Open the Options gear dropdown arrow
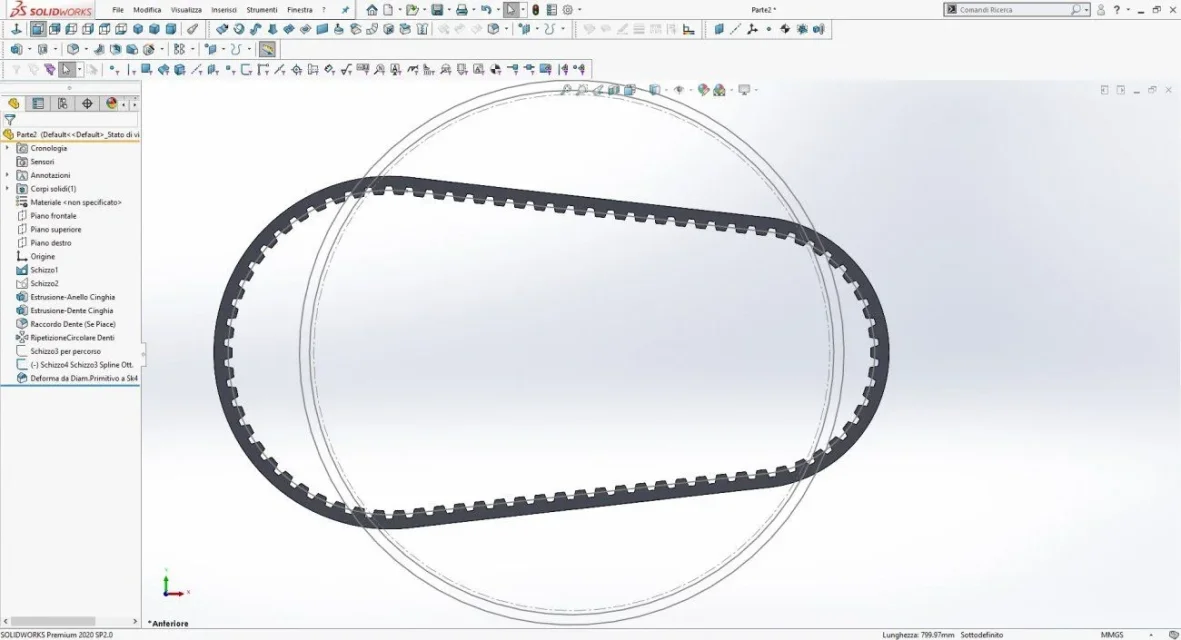Screen dimensions: 1181x640 pyautogui.click(x=578, y=10)
